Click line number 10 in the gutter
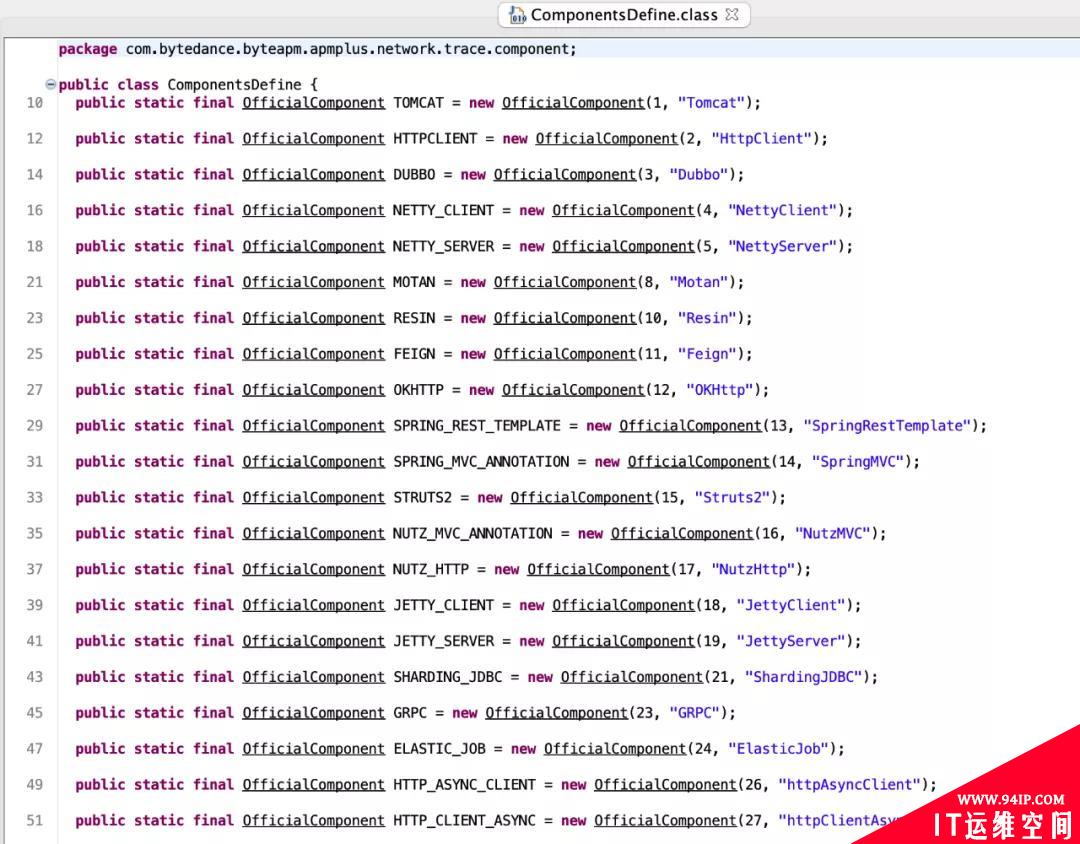Image resolution: width=1080 pixels, height=844 pixels. coord(34,103)
